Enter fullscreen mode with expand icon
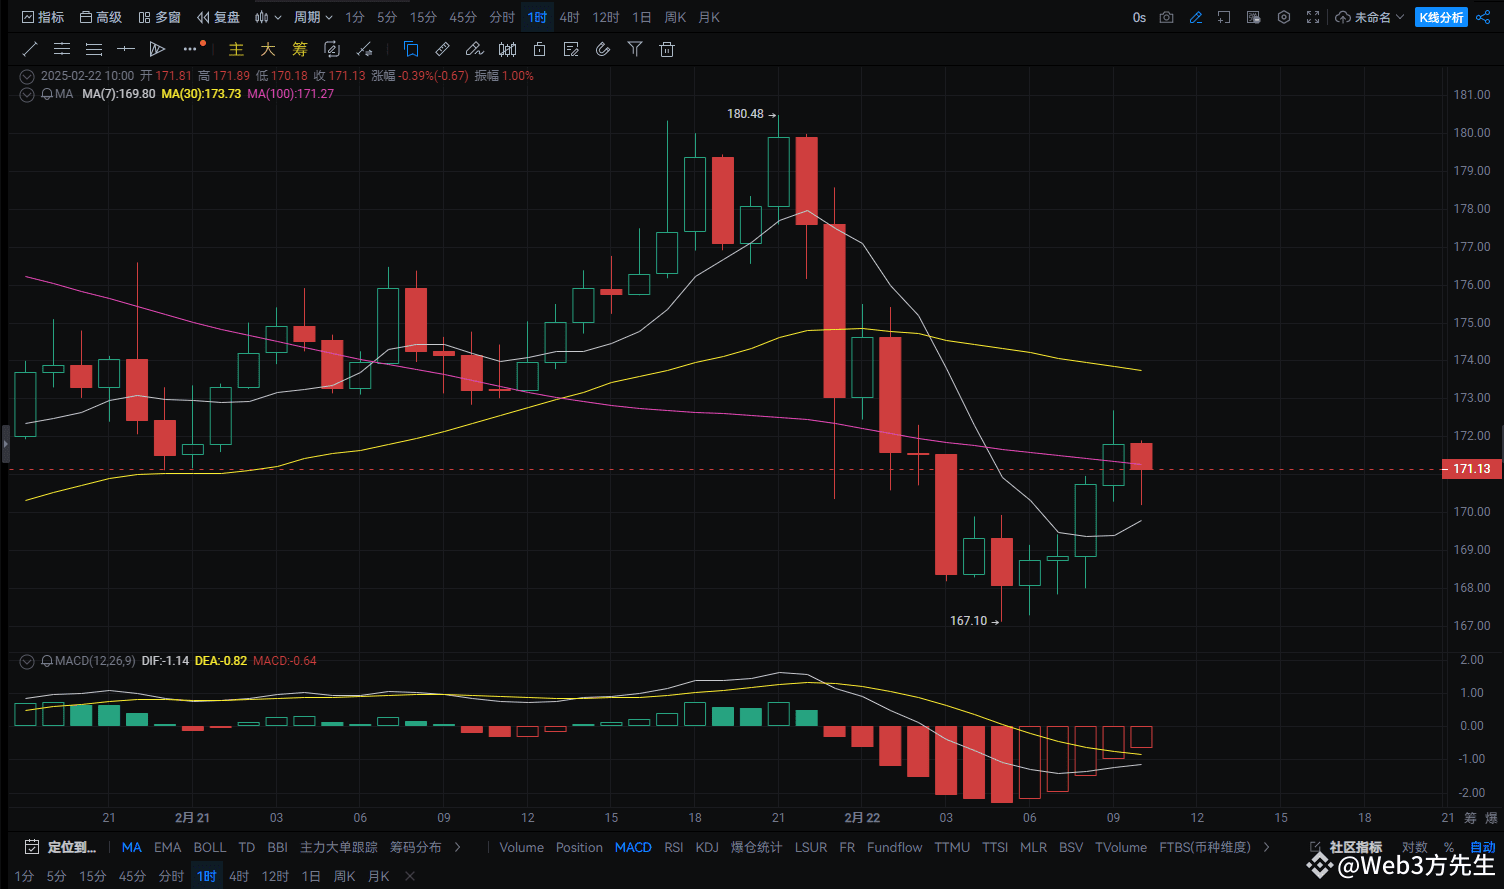The width and height of the screenshot is (1504, 889). [1313, 17]
